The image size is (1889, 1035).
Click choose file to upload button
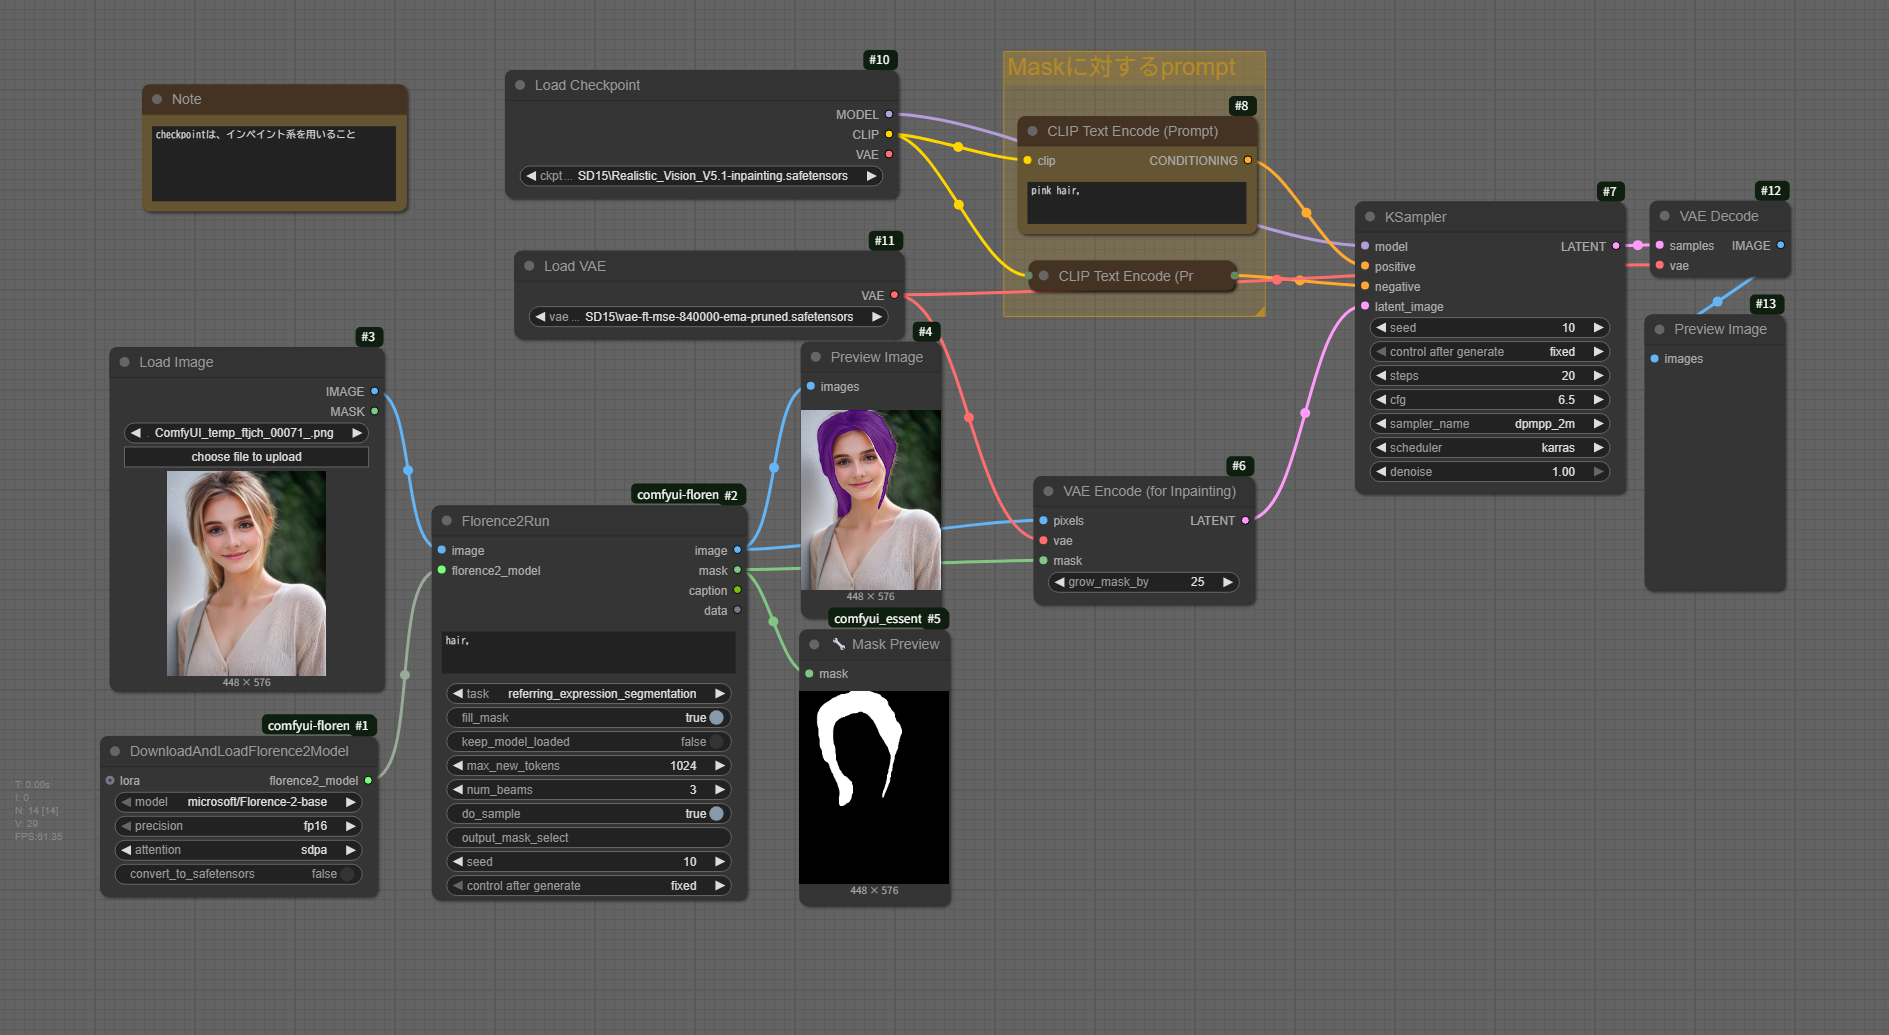[x=246, y=457]
